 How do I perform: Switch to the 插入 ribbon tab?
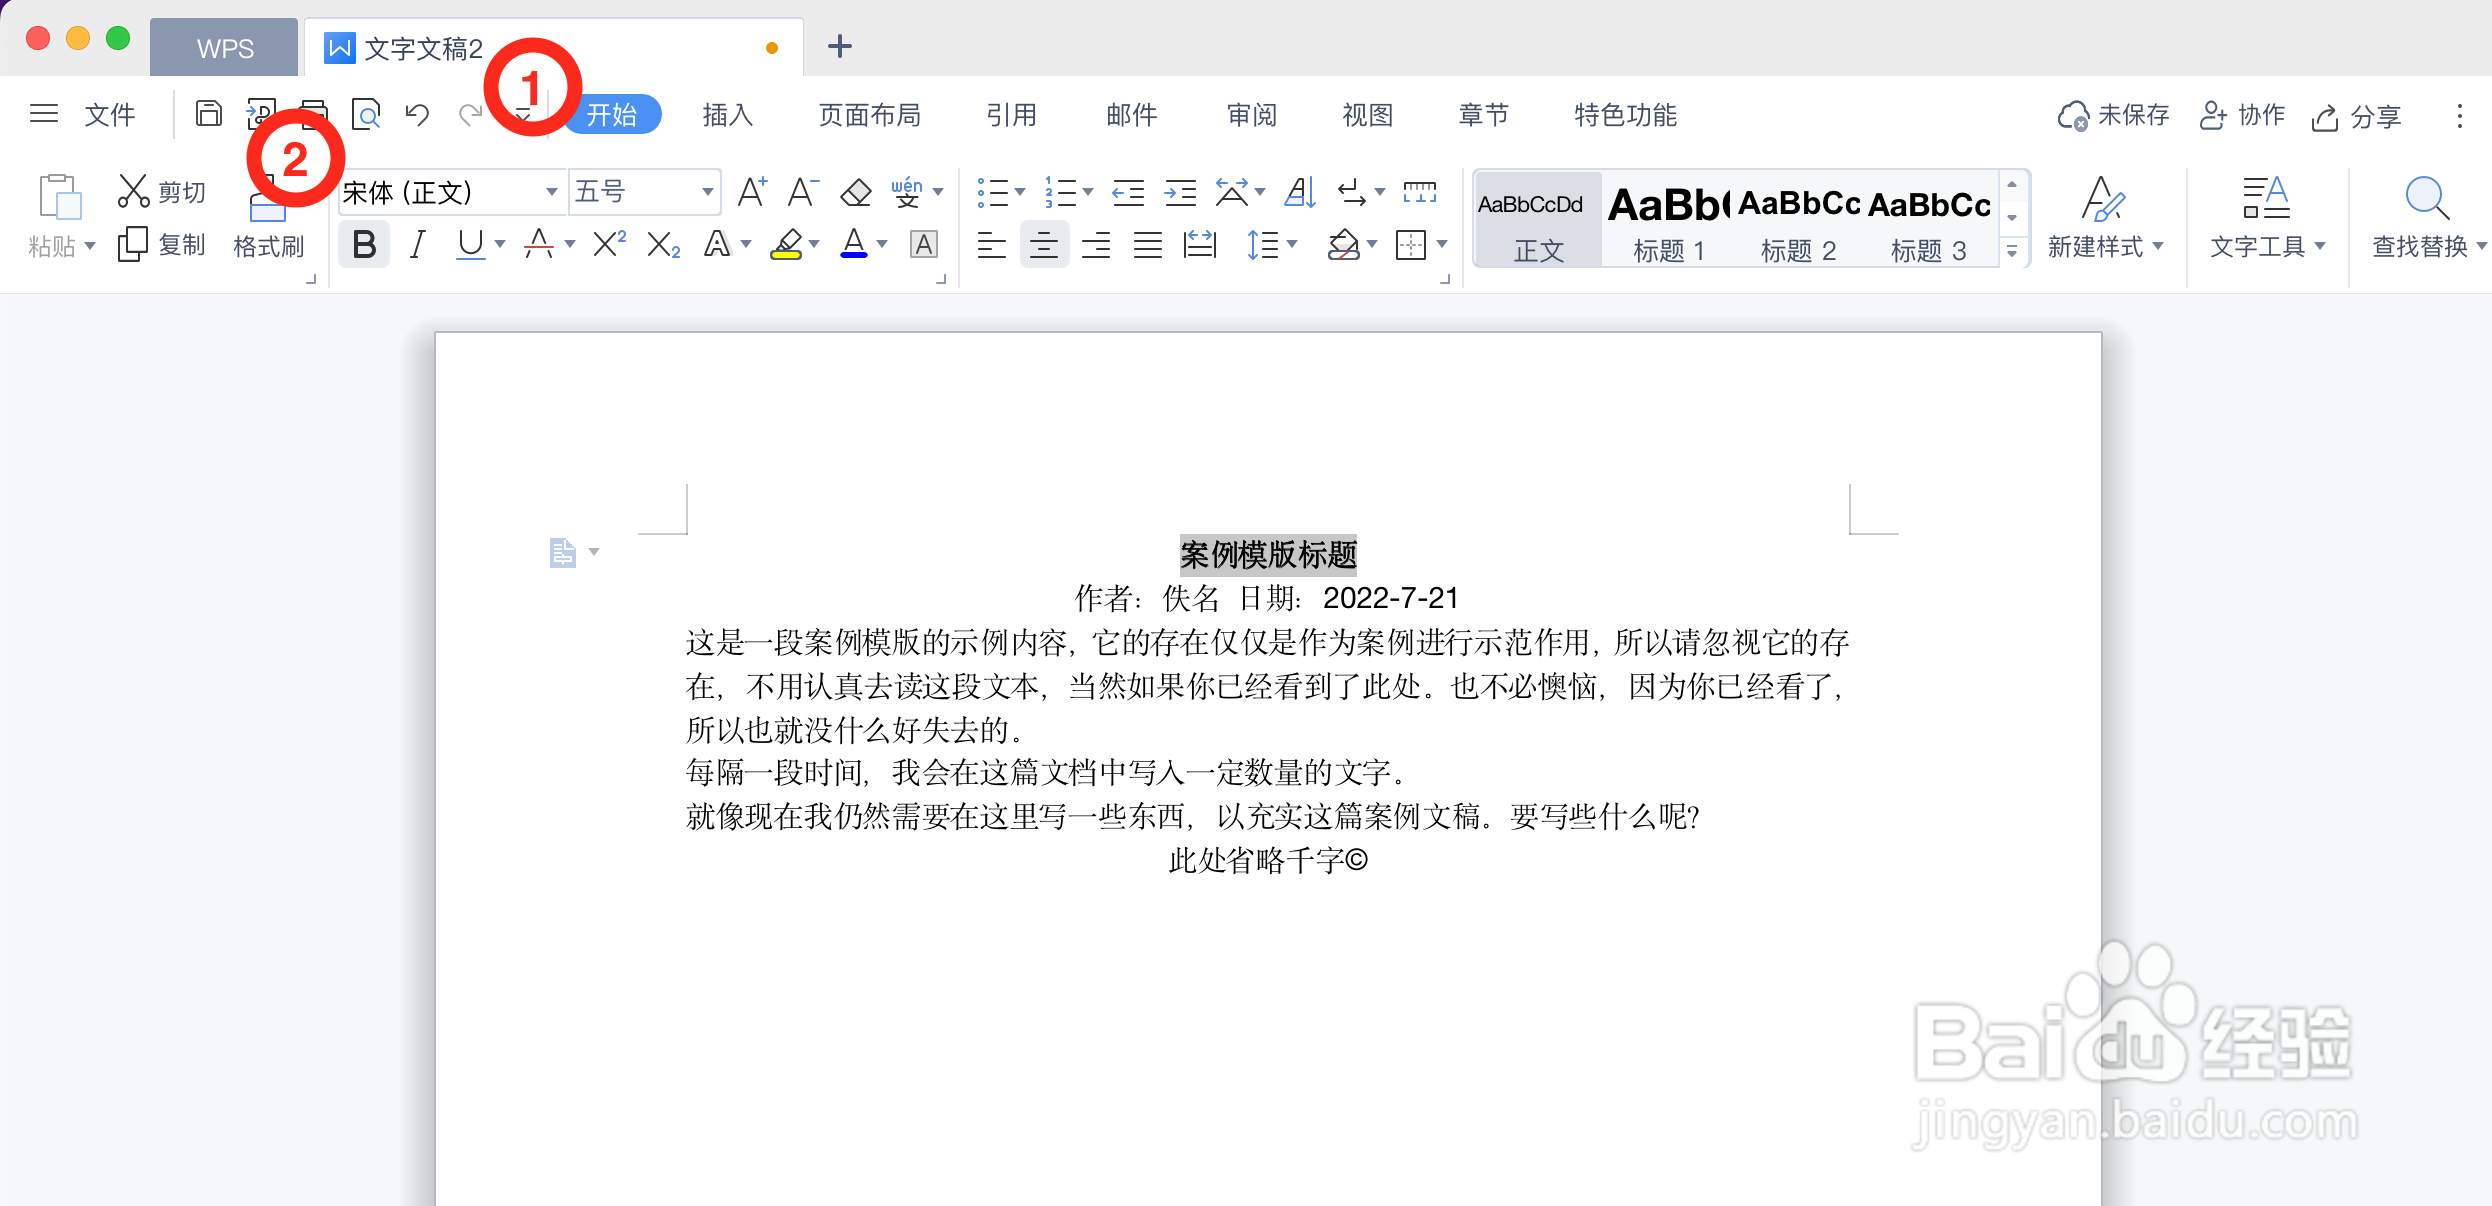tap(727, 115)
